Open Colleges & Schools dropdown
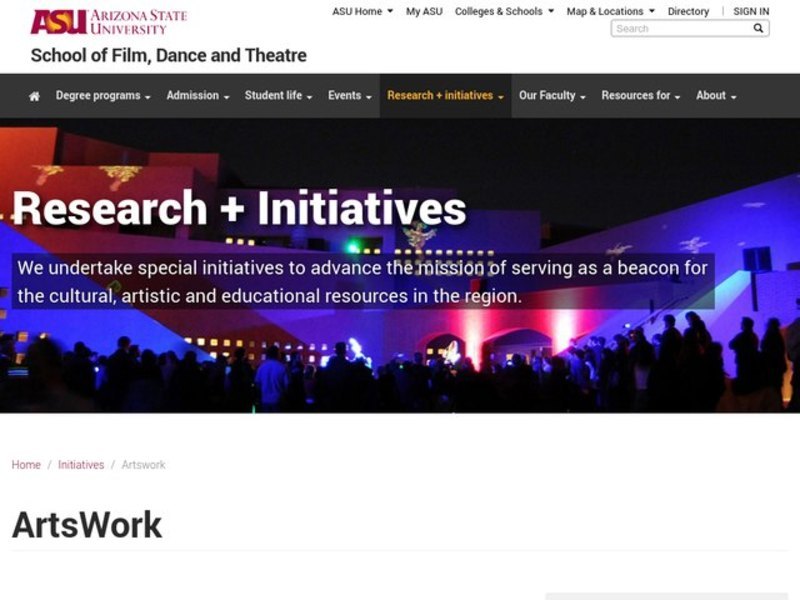 click(x=504, y=12)
